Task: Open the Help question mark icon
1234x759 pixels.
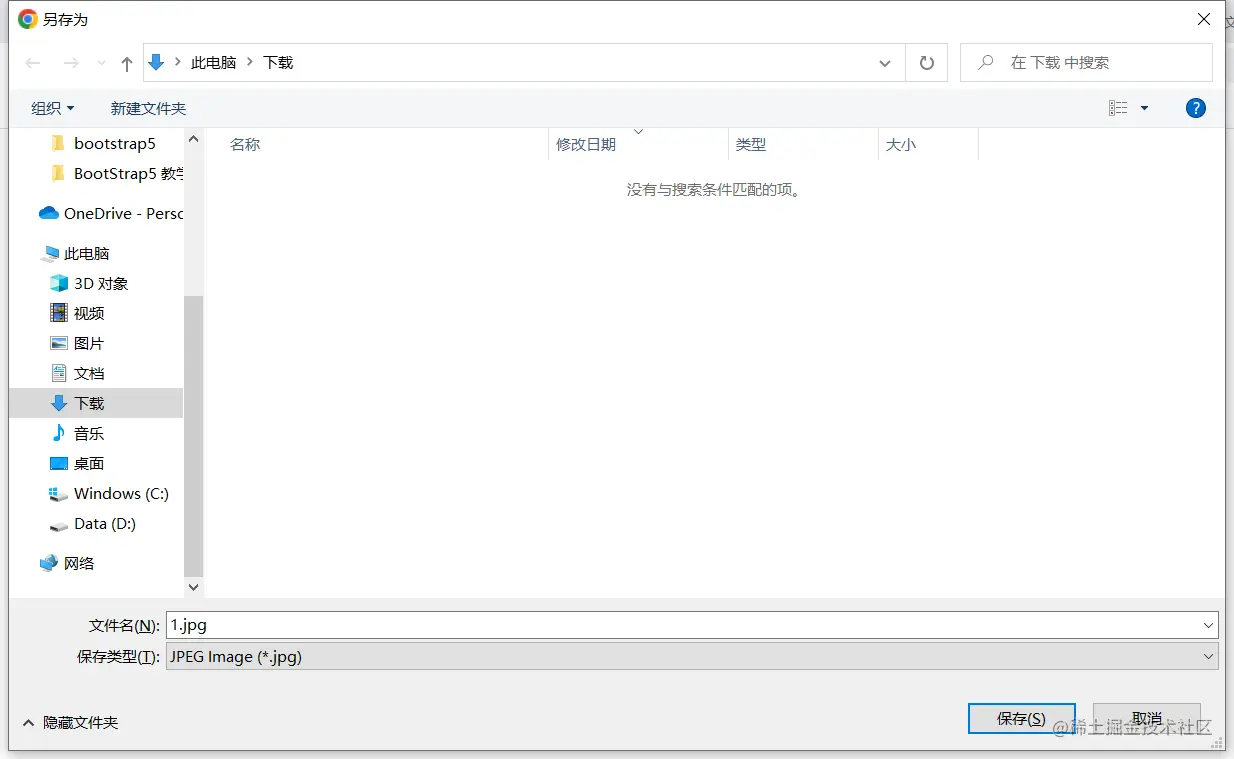Action: (1196, 107)
